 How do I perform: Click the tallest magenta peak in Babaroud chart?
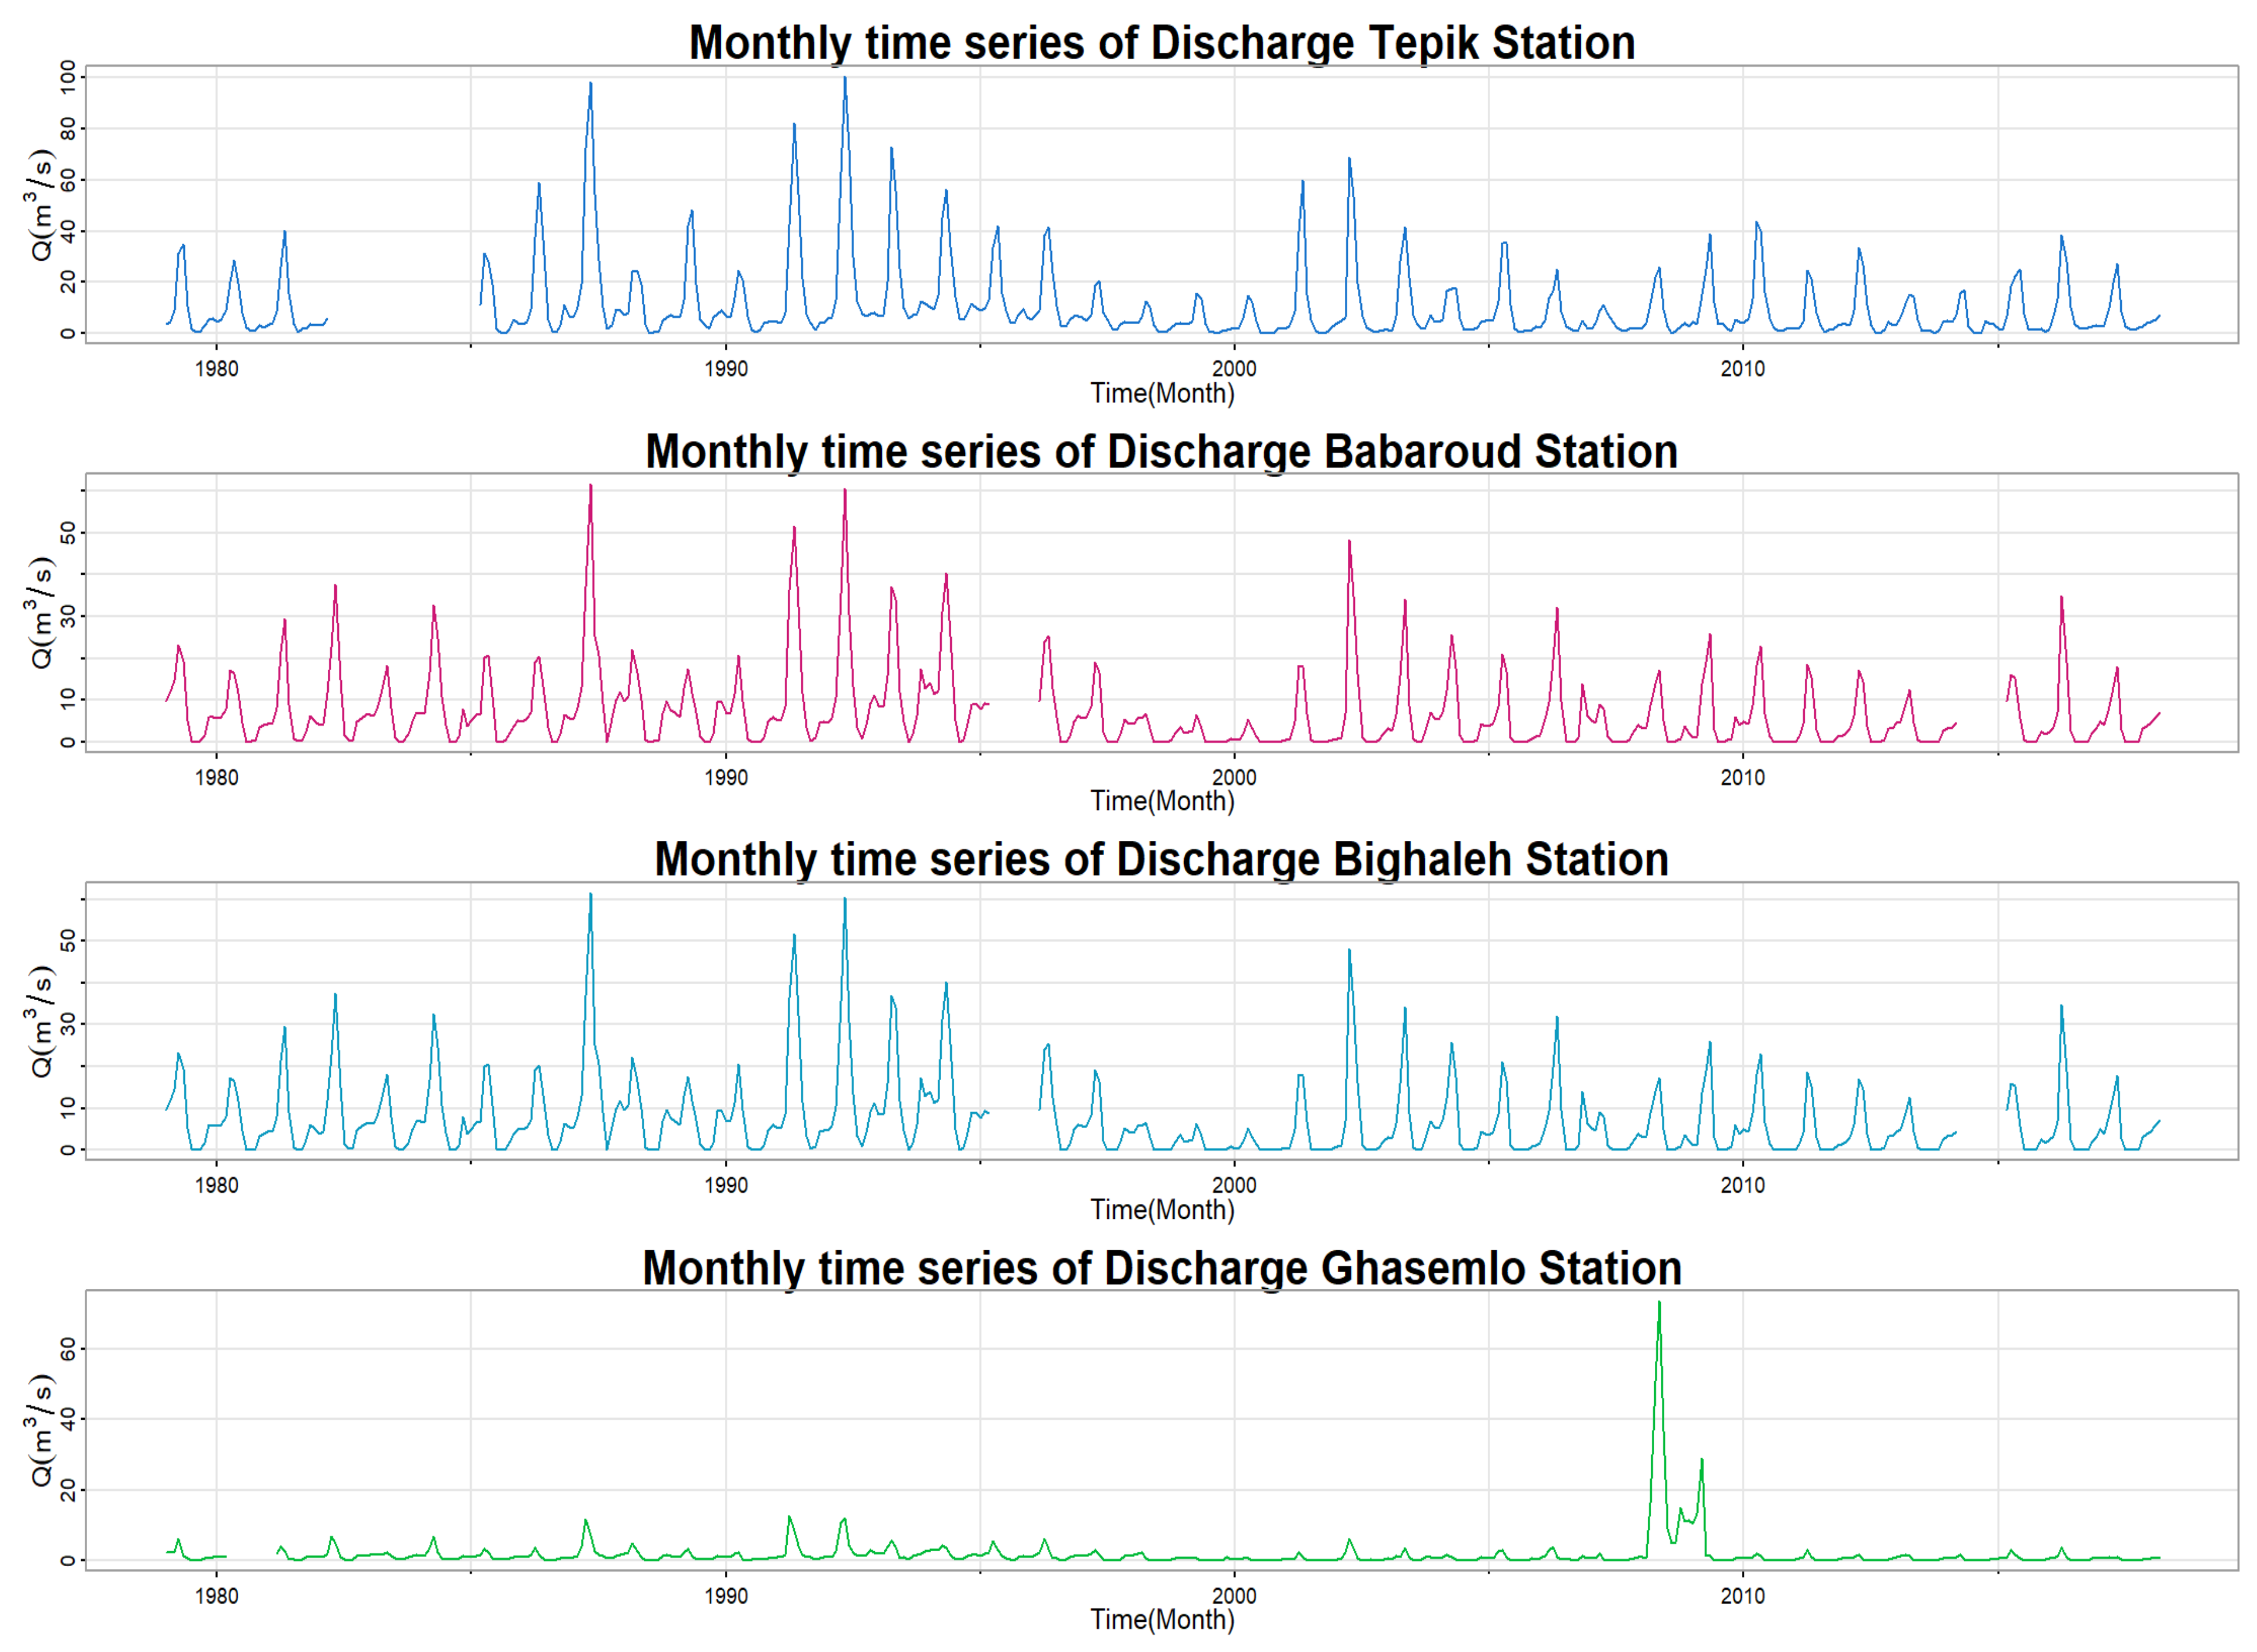590,487
